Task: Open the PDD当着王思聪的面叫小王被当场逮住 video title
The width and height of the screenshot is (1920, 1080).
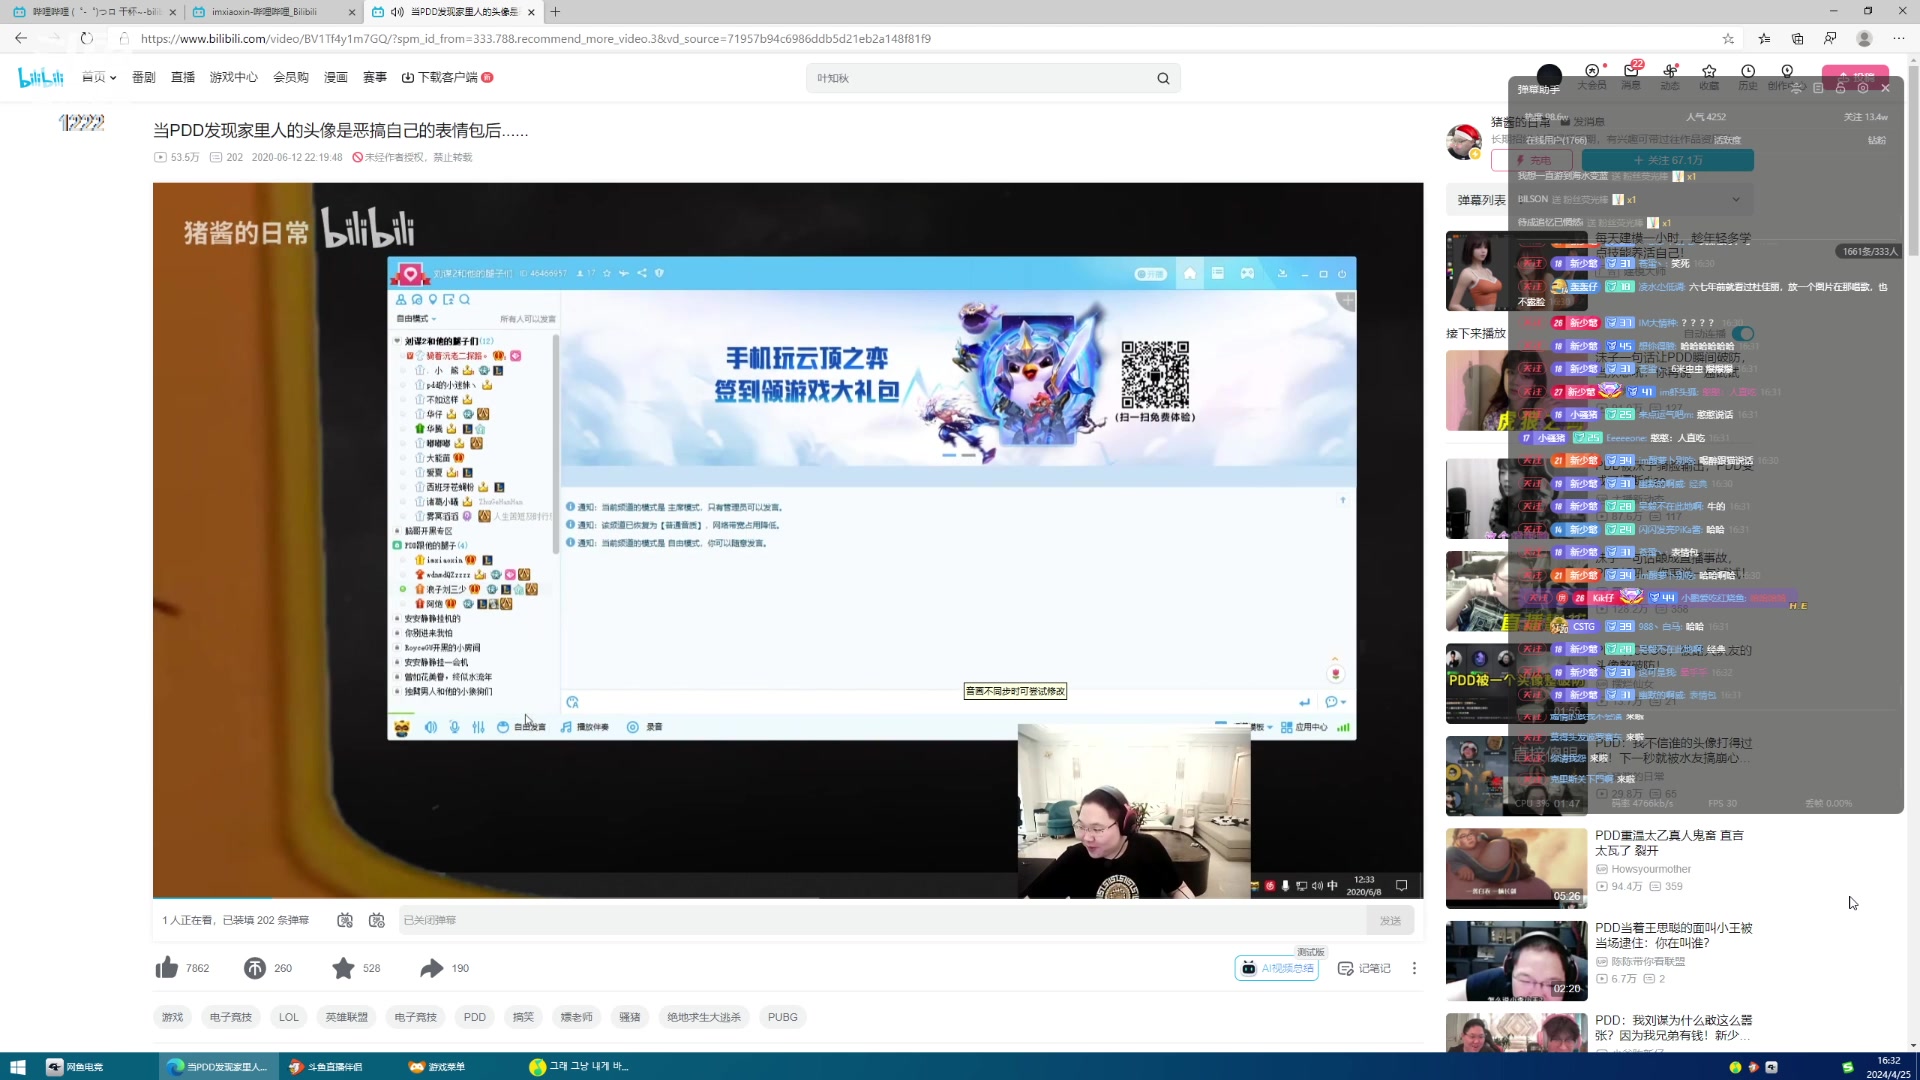Action: click(1674, 935)
